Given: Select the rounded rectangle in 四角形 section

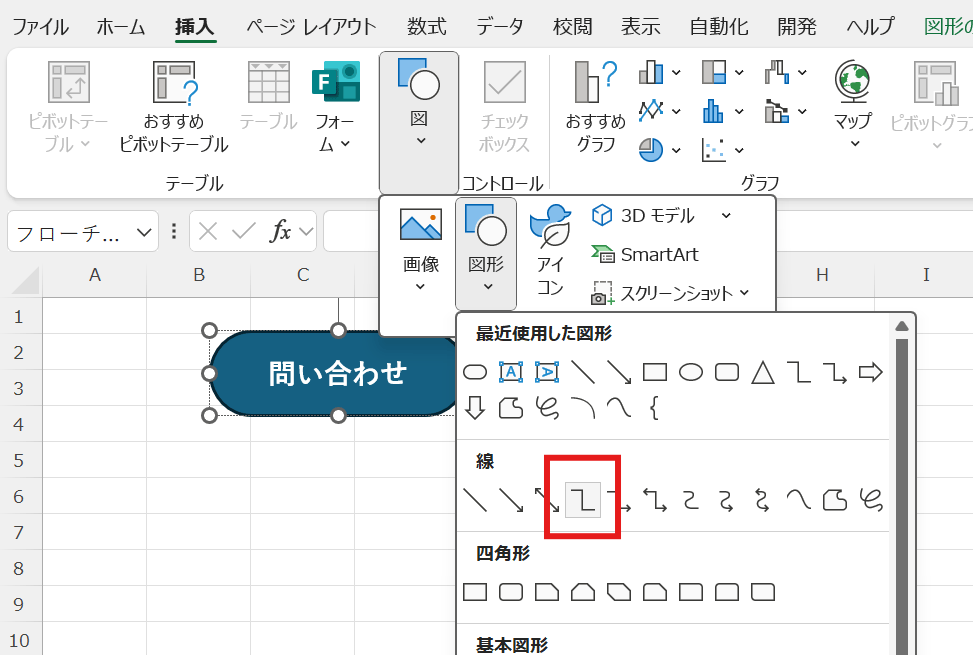Looking at the screenshot, I should pos(510,591).
